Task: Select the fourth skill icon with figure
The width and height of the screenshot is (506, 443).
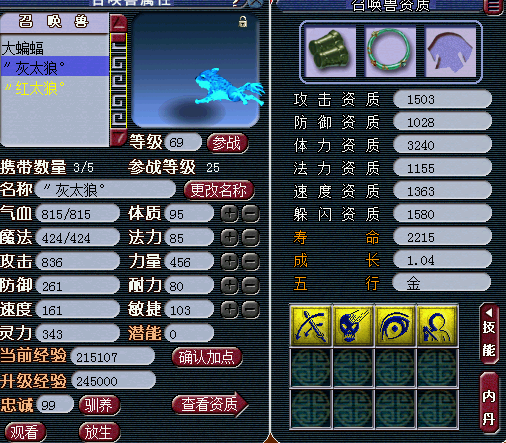Action: tap(437, 326)
